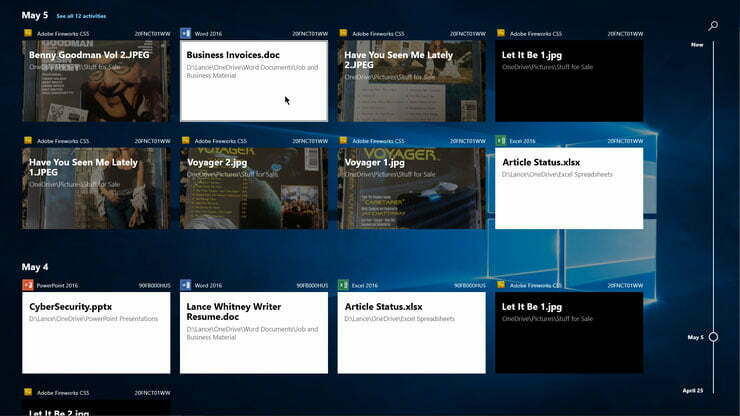Click the Adobe Fireworks icon above Voyager 2.jpg
Screen dimensions: 740x416
pos(186,141)
